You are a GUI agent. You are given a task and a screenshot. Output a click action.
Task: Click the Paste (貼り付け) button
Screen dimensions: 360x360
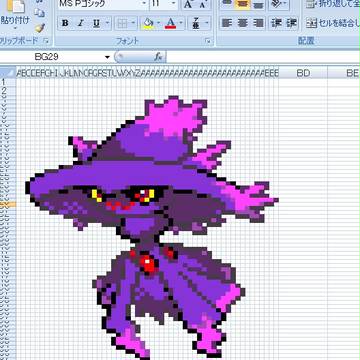(x=15, y=13)
